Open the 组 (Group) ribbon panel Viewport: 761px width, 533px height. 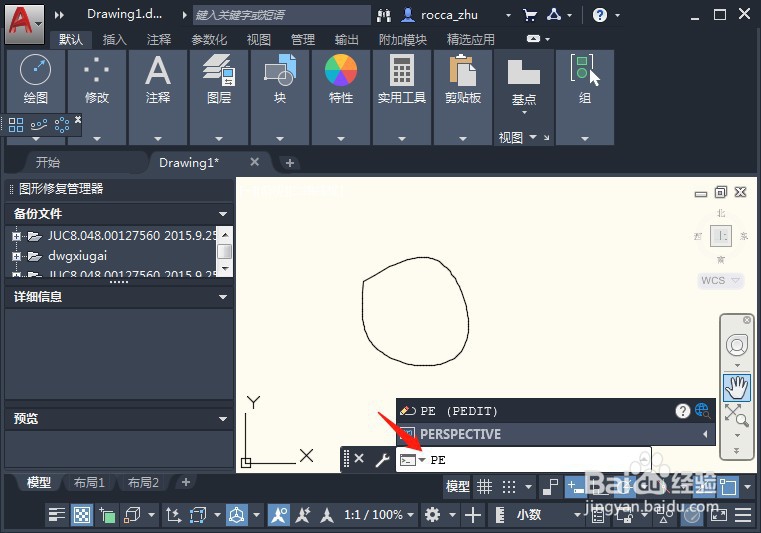click(x=585, y=80)
